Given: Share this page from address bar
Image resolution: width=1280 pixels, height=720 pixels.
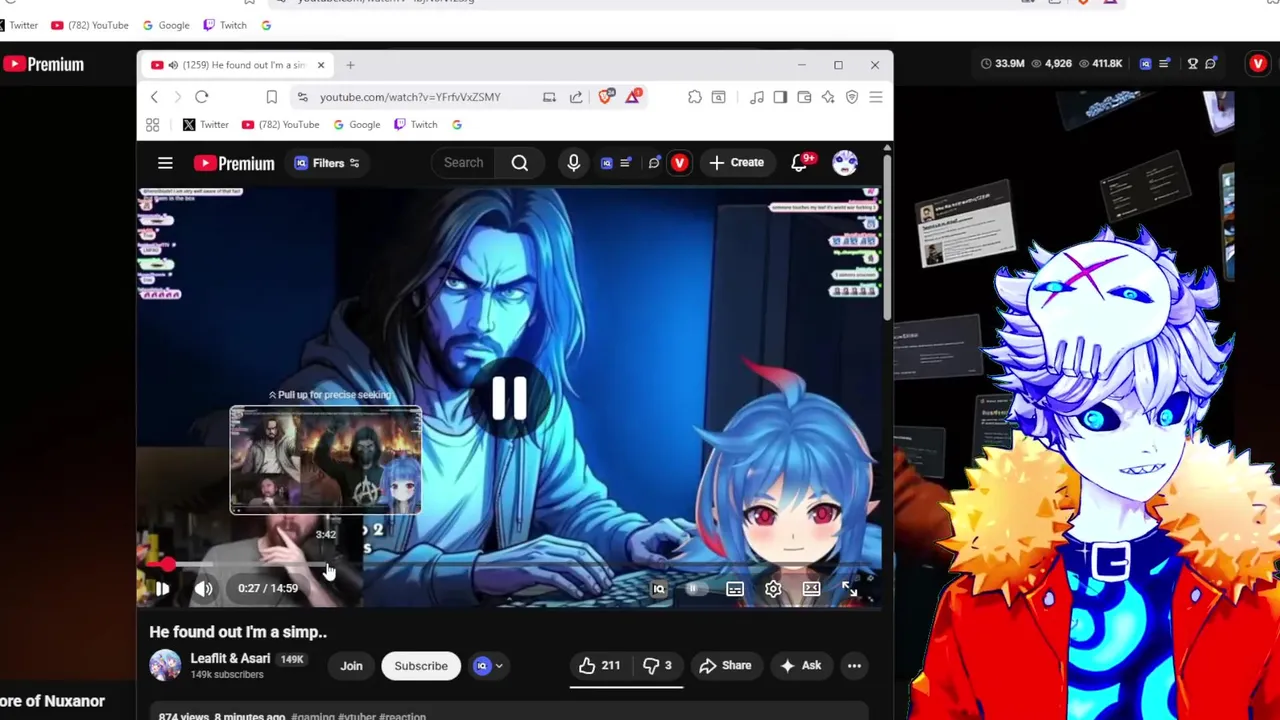Looking at the screenshot, I should click(576, 97).
